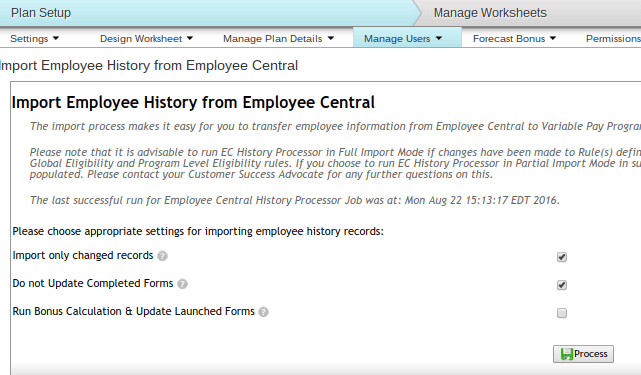Open the Manage Users dropdown

click(x=407, y=38)
